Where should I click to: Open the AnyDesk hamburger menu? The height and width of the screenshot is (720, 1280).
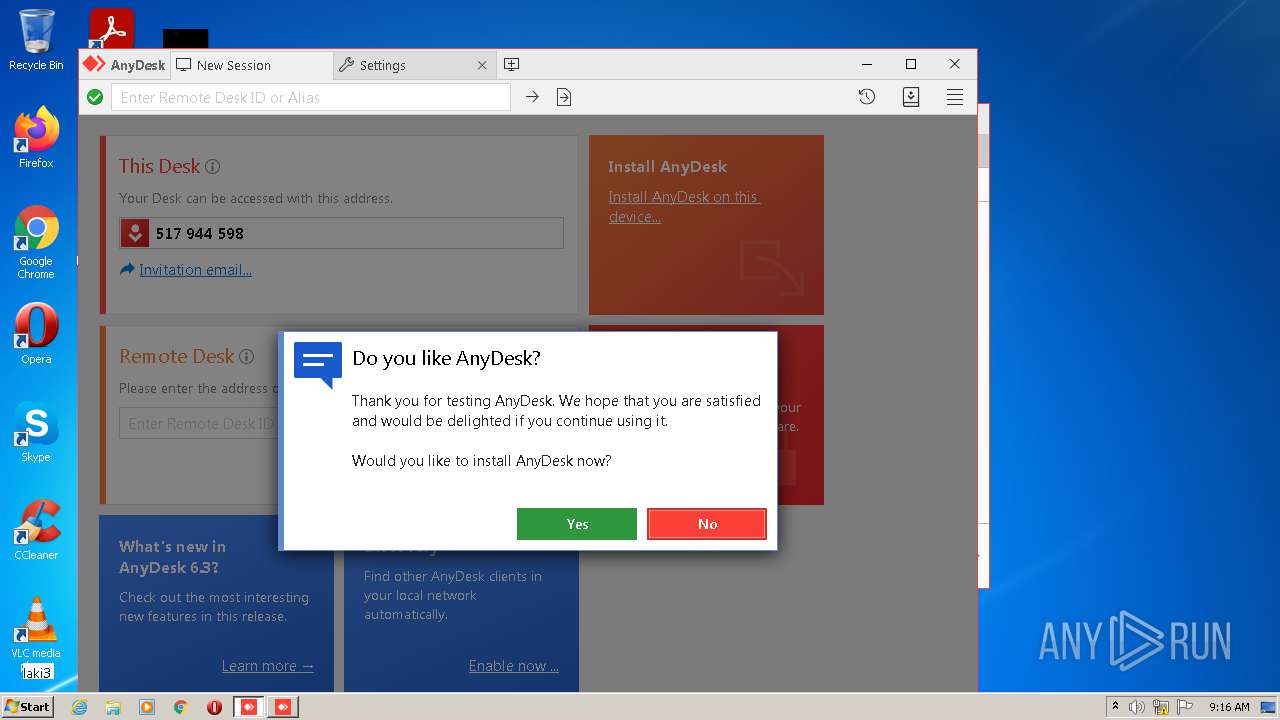tap(955, 97)
